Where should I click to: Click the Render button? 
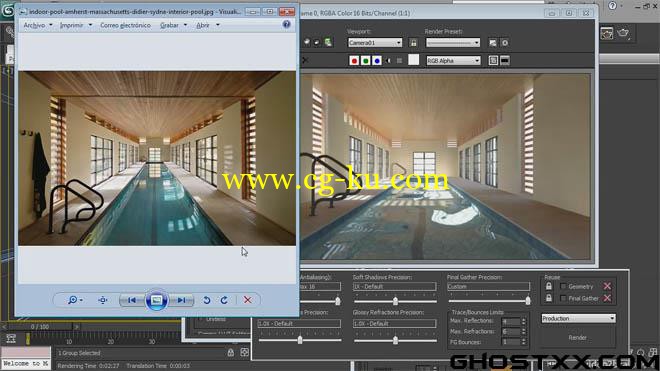click(578, 338)
